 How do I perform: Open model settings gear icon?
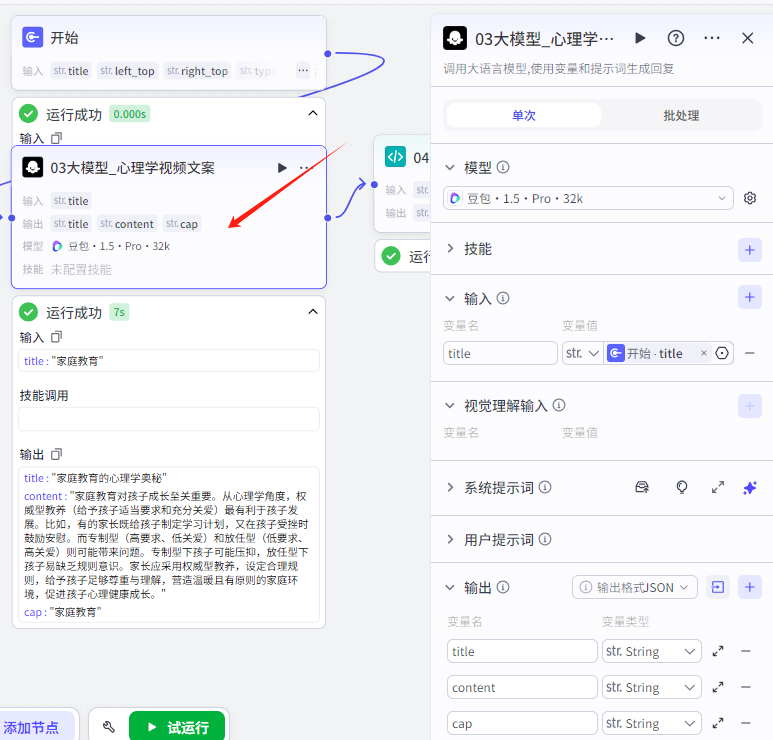click(750, 198)
